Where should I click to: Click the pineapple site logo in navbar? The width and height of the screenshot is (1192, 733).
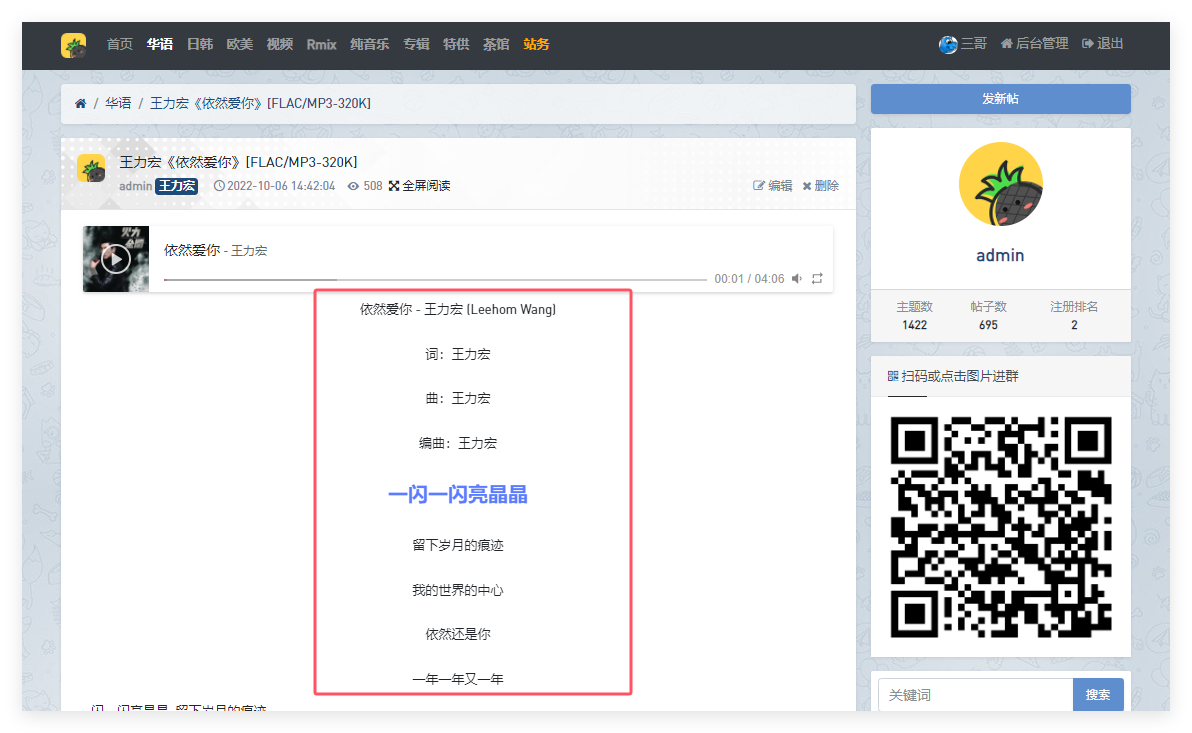pos(73,45)
